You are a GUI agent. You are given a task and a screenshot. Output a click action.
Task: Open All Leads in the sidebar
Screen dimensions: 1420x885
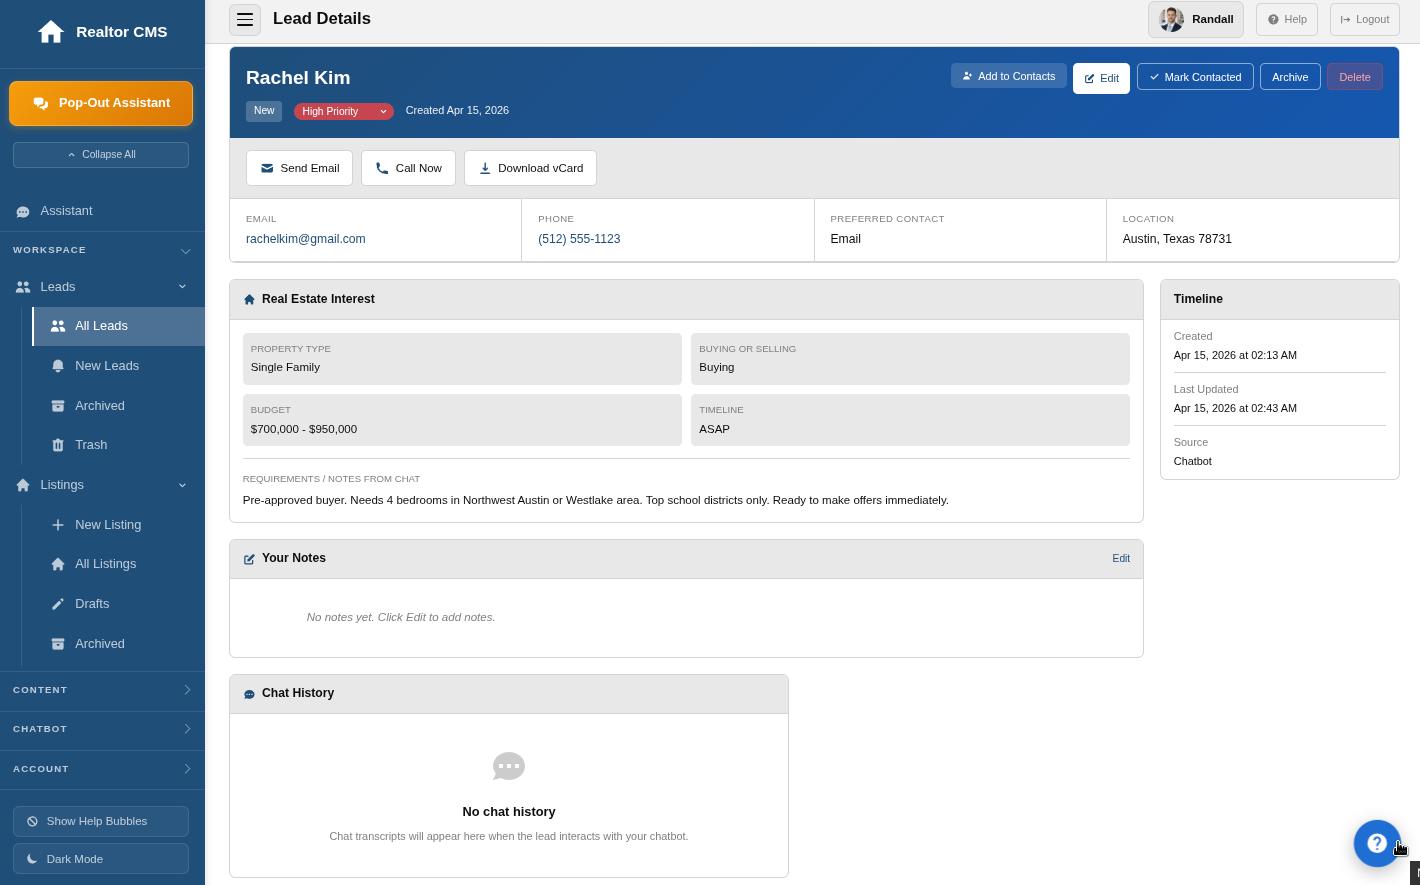click(x=119, y=326)
